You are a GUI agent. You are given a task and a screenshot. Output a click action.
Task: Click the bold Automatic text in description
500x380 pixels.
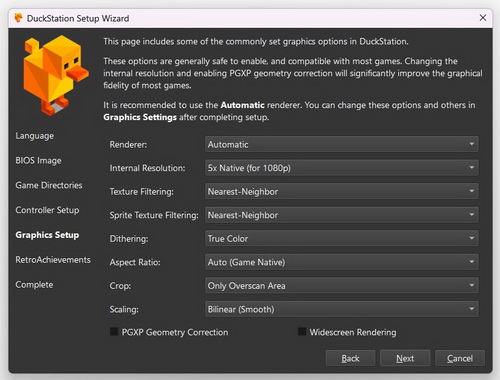click(x=243, y=105)
